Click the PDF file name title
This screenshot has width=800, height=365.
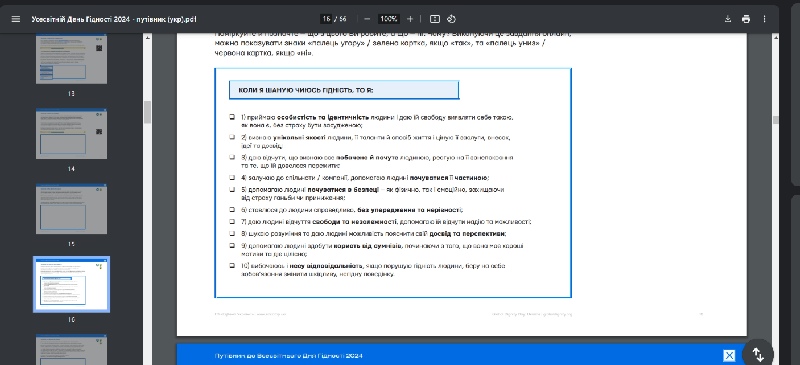(114, 19)
